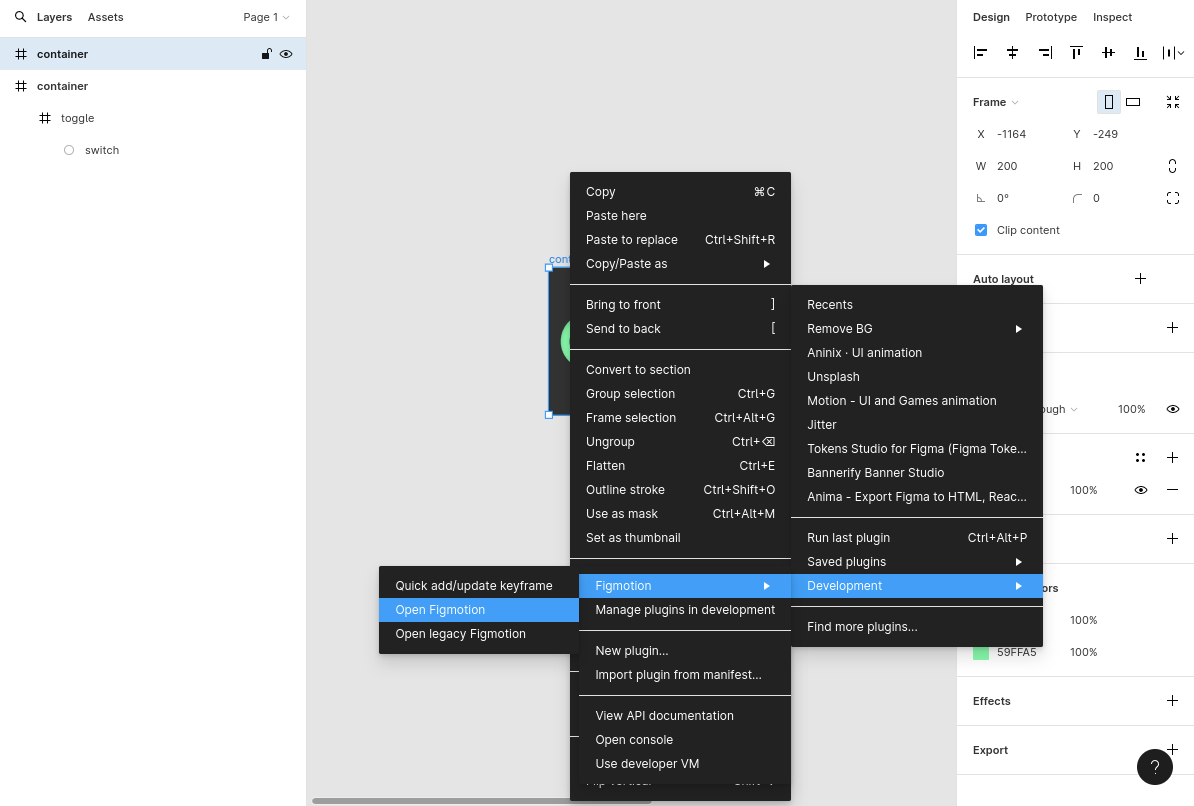Click Open Figmotion
This screenshot has width=1194, height=806.
pyautogui.click(x=479, y=609)
